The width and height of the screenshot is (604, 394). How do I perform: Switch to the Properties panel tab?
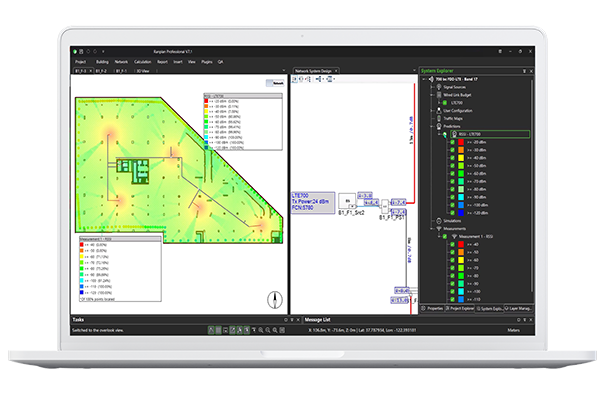pos(433,308)
